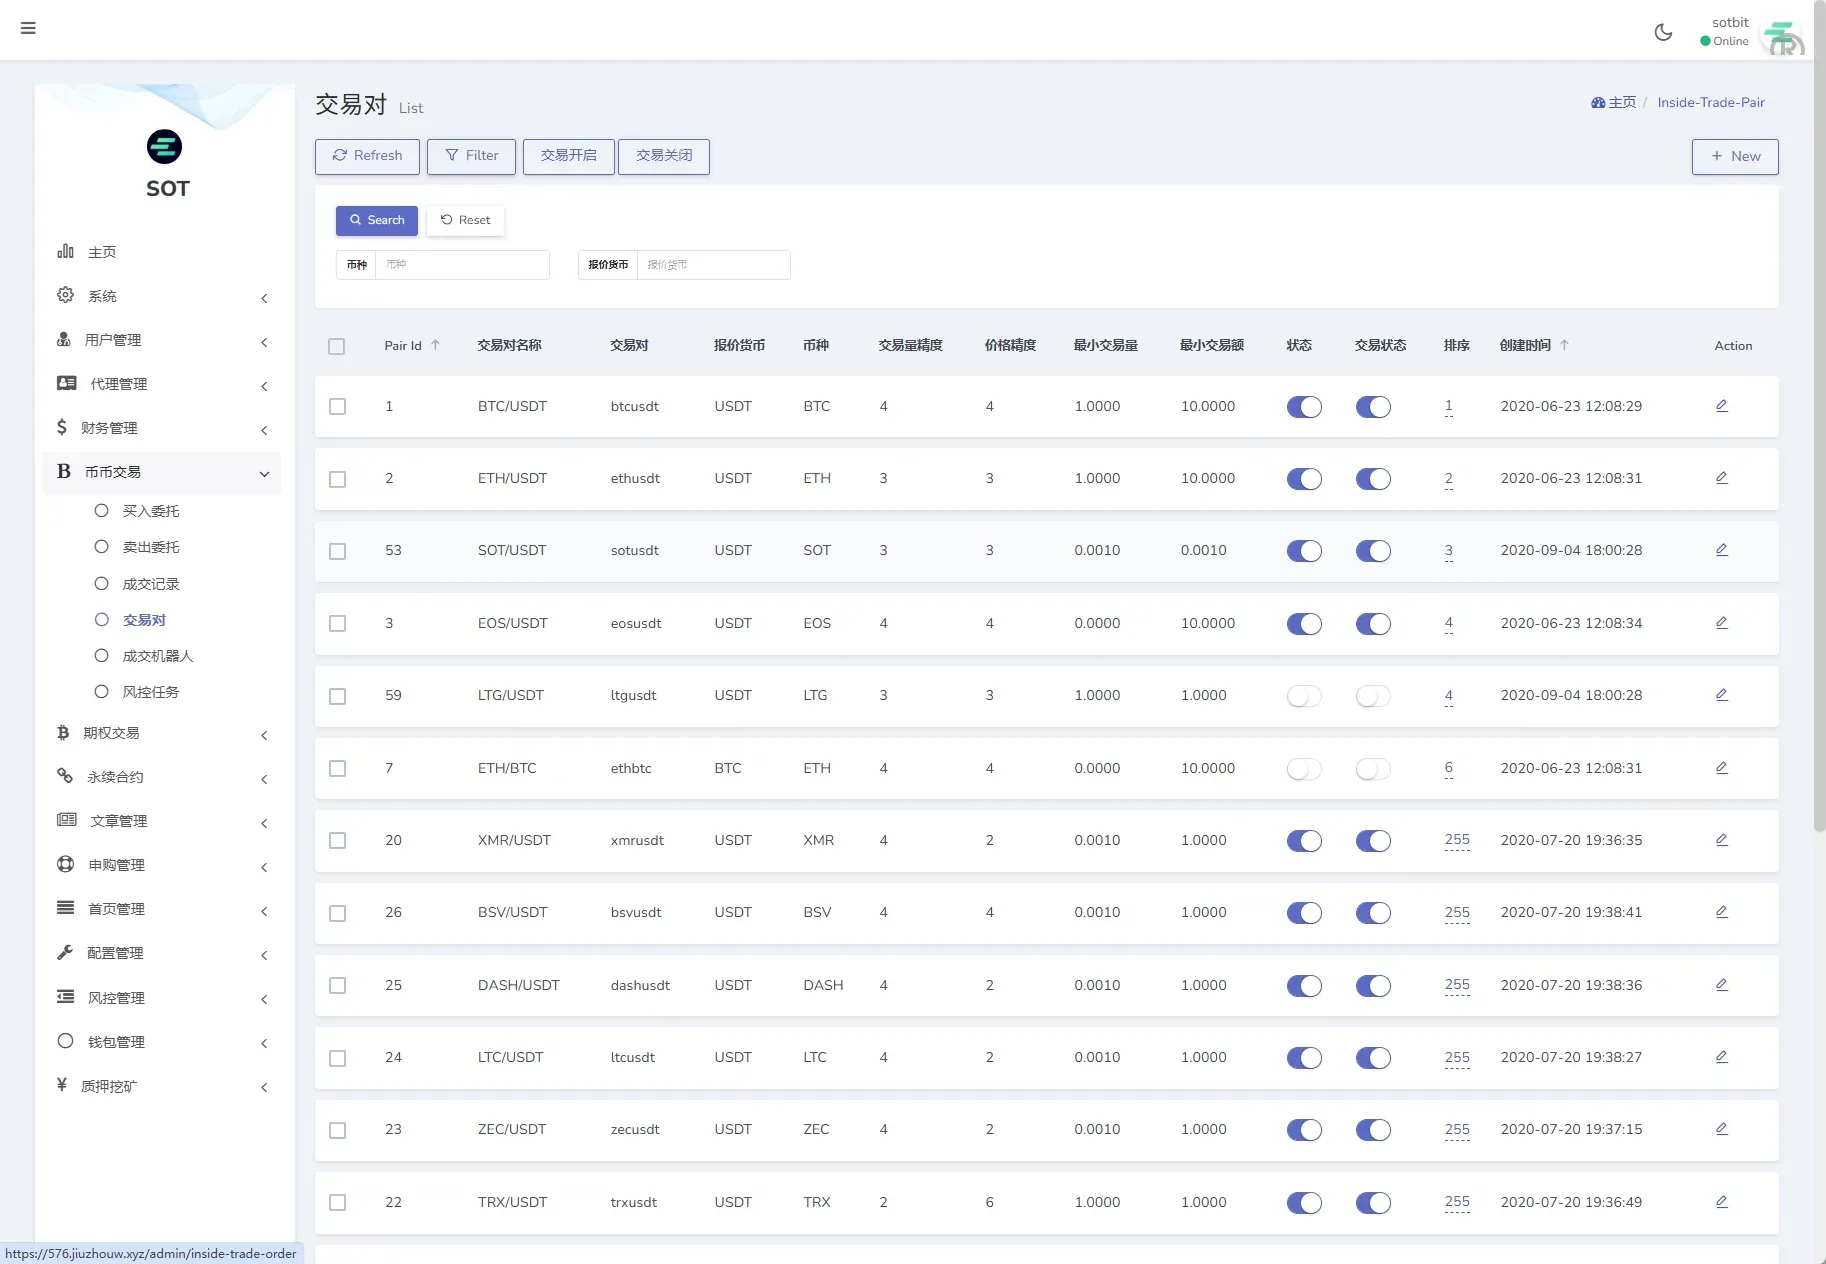1826x1264 pixels.
Task: Click the New button
Action: pos(1734,156)
